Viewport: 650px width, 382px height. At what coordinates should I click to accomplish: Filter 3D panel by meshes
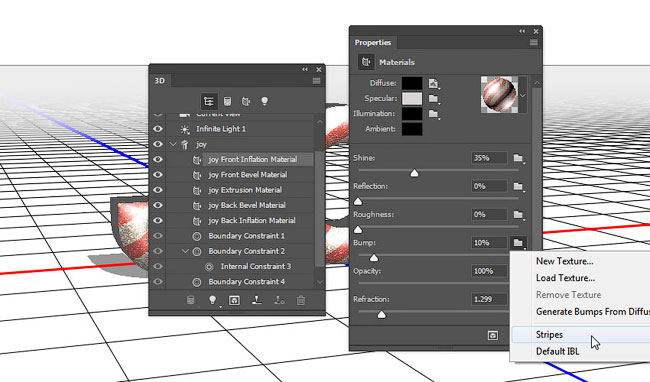point(227,101)
